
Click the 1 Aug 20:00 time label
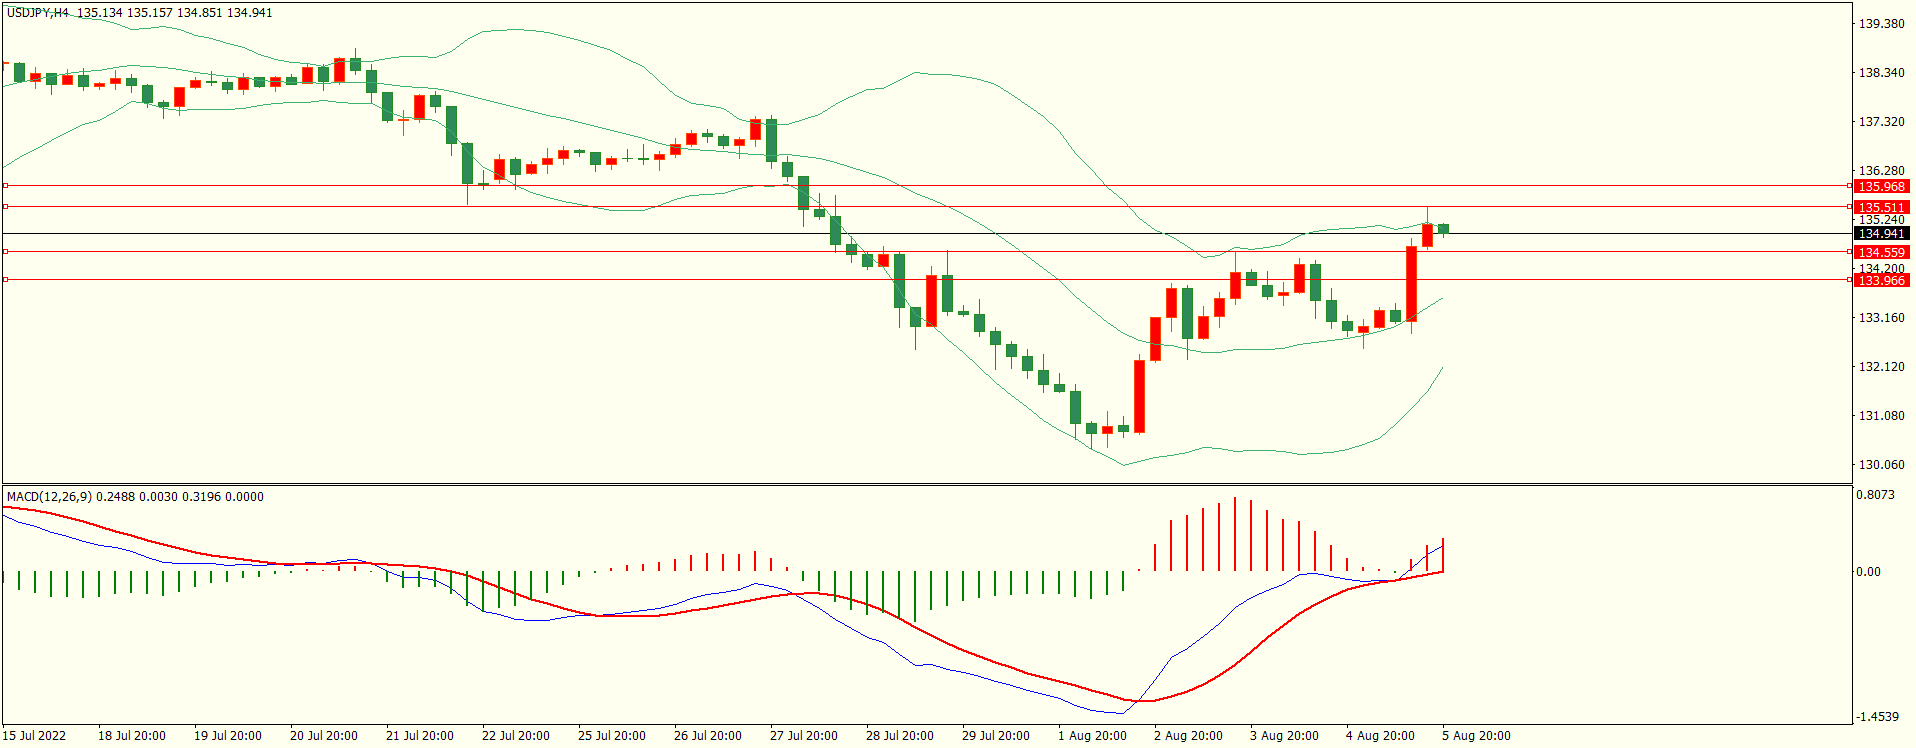(1092, 736)
